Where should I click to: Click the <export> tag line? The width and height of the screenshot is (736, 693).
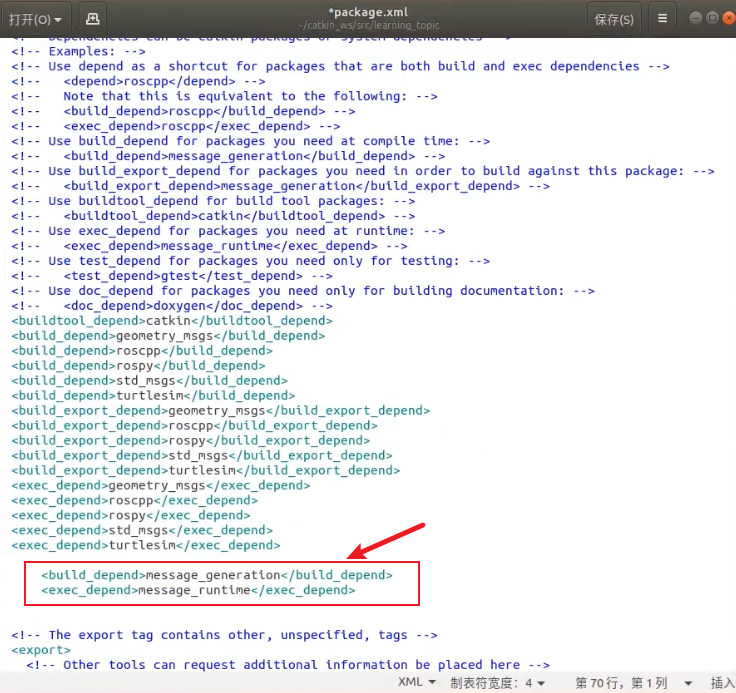[41, 651]
